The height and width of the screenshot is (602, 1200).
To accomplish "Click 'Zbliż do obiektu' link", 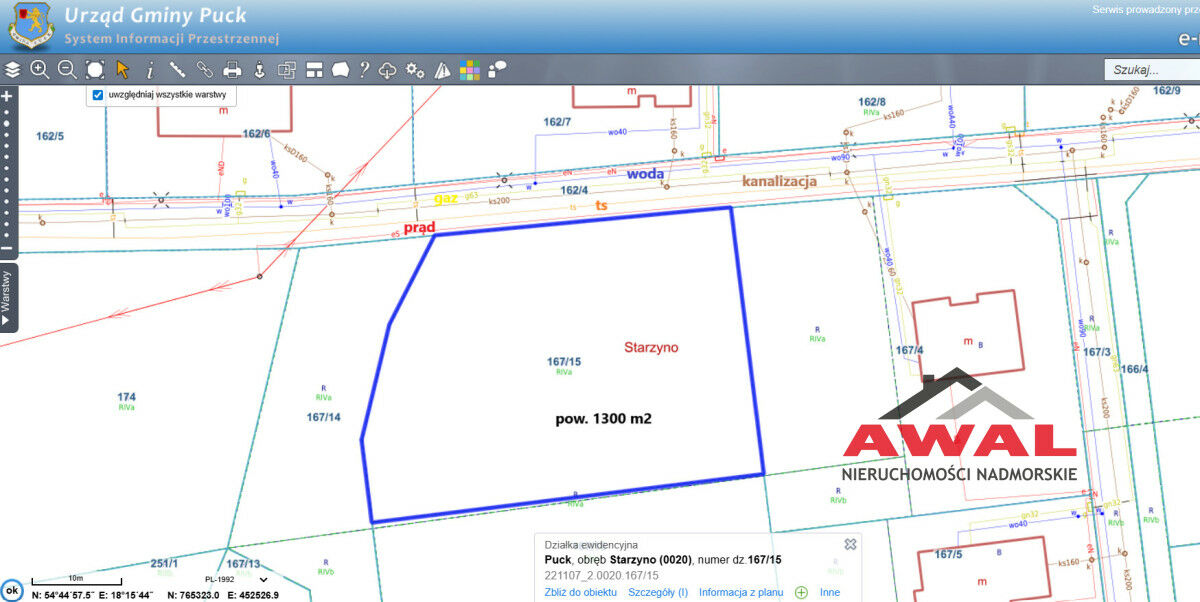I will pos(580,592).
